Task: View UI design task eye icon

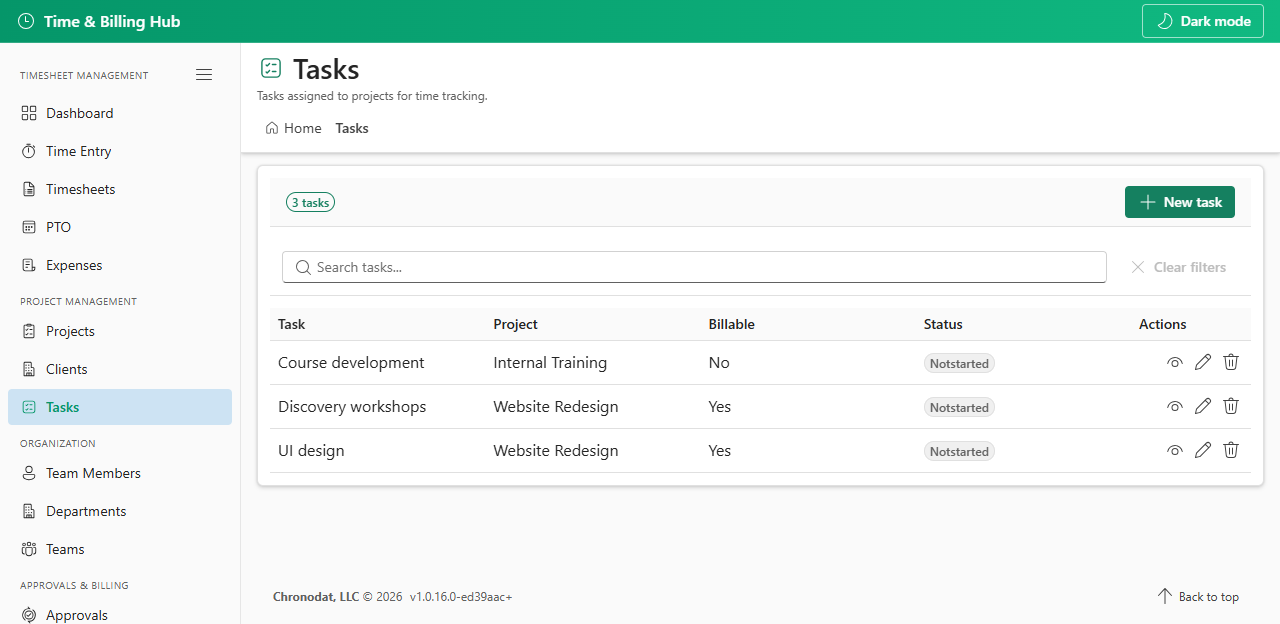Action: (x=1175, y=451)
